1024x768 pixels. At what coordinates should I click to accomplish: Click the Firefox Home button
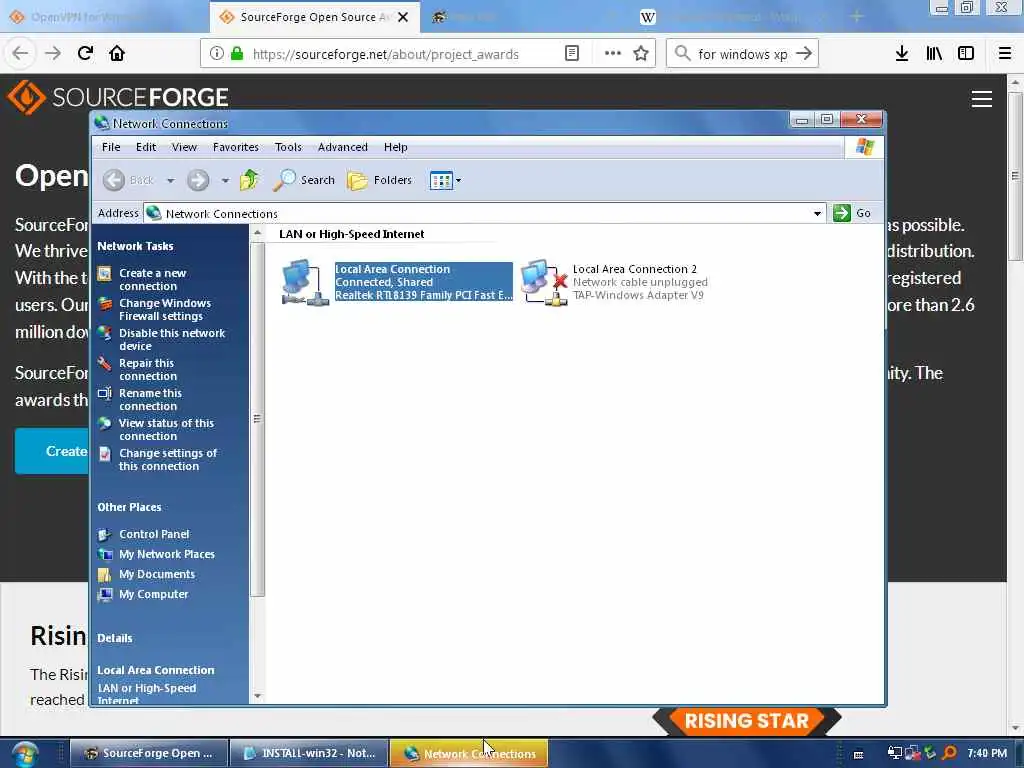(117, 53)
